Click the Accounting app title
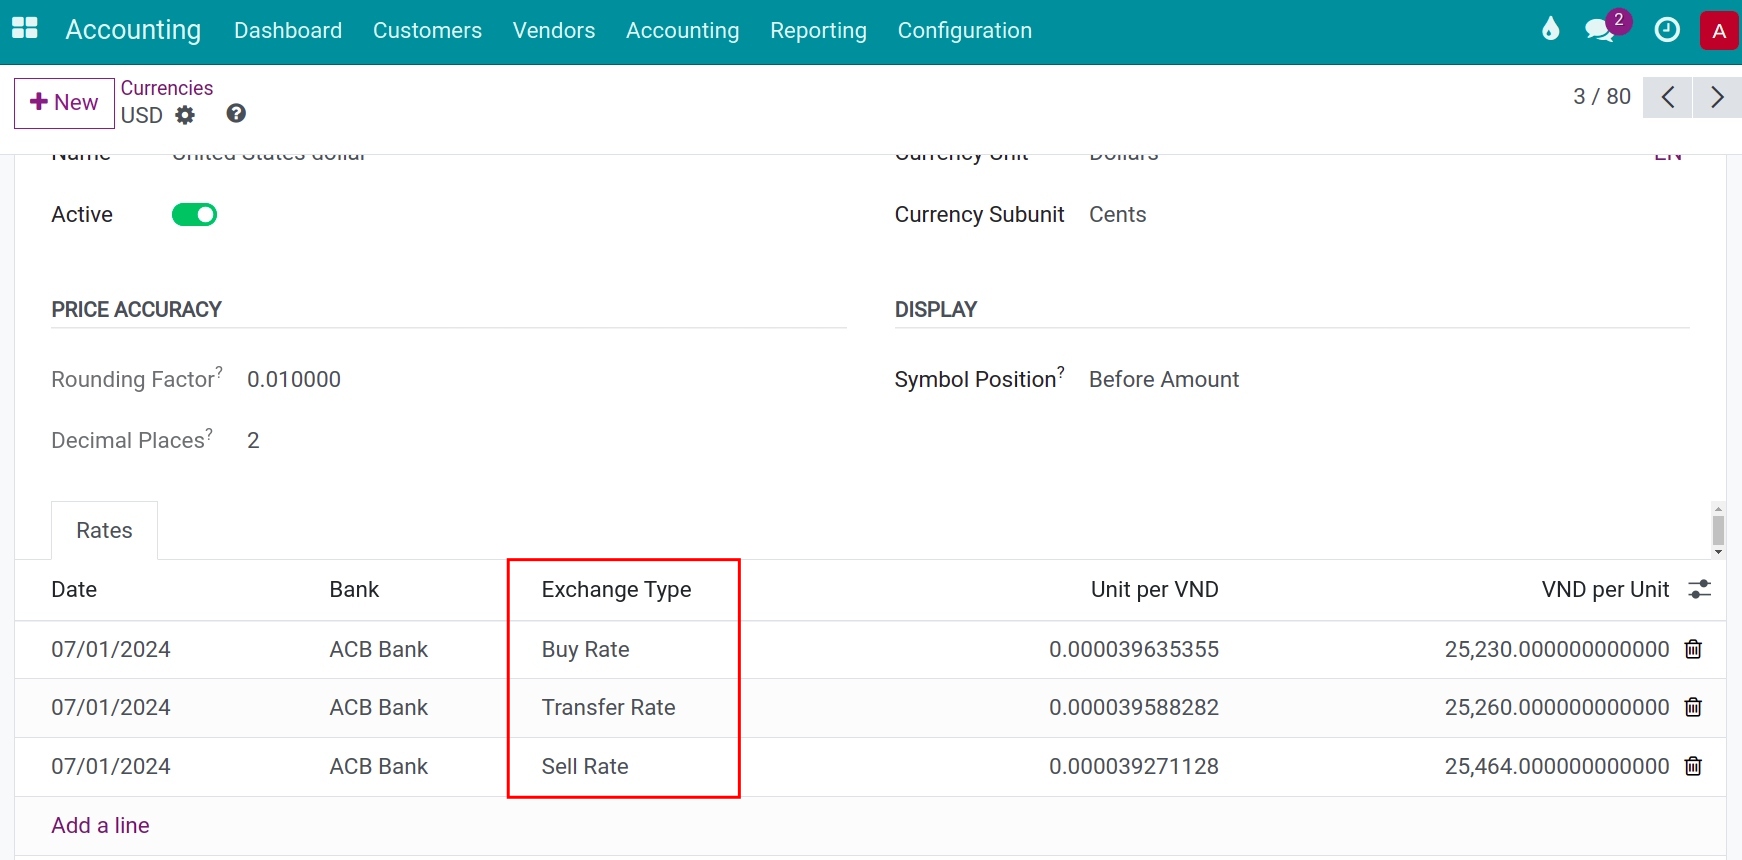This screenshot has width=1742, height=860. (x=133, y=30)
